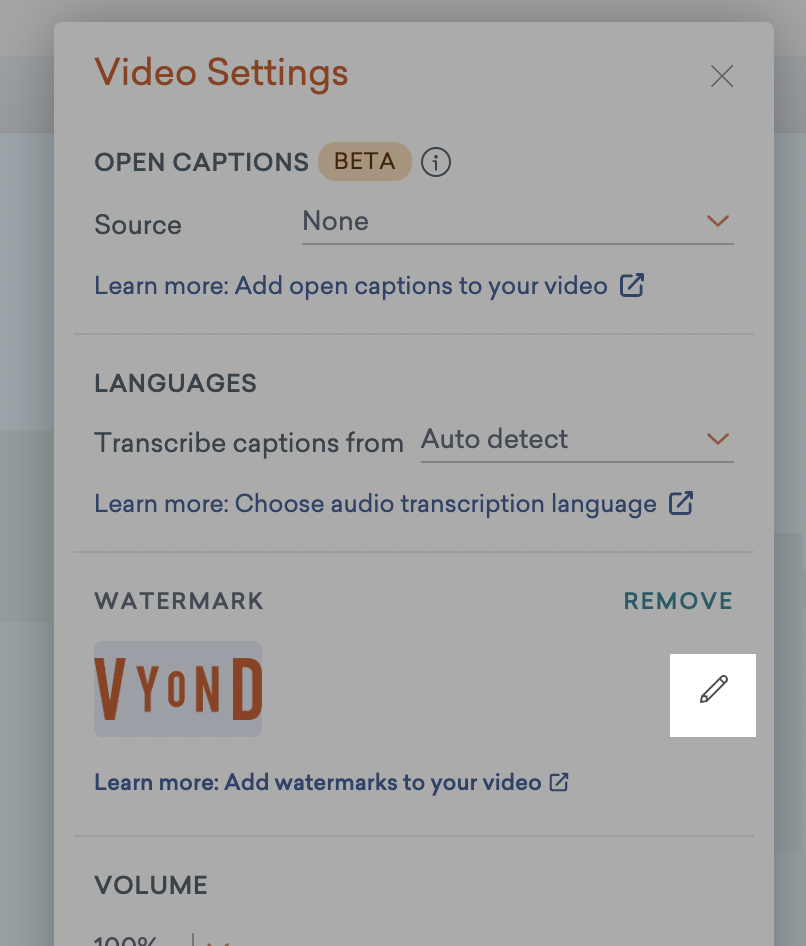
Task: Click the OPEN CAPTIONS section heading
Action: pos(201,162)
